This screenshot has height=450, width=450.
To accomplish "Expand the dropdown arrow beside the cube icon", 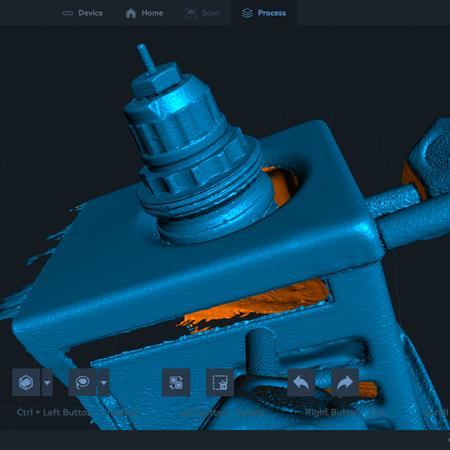I will click(x=47, y=382).
